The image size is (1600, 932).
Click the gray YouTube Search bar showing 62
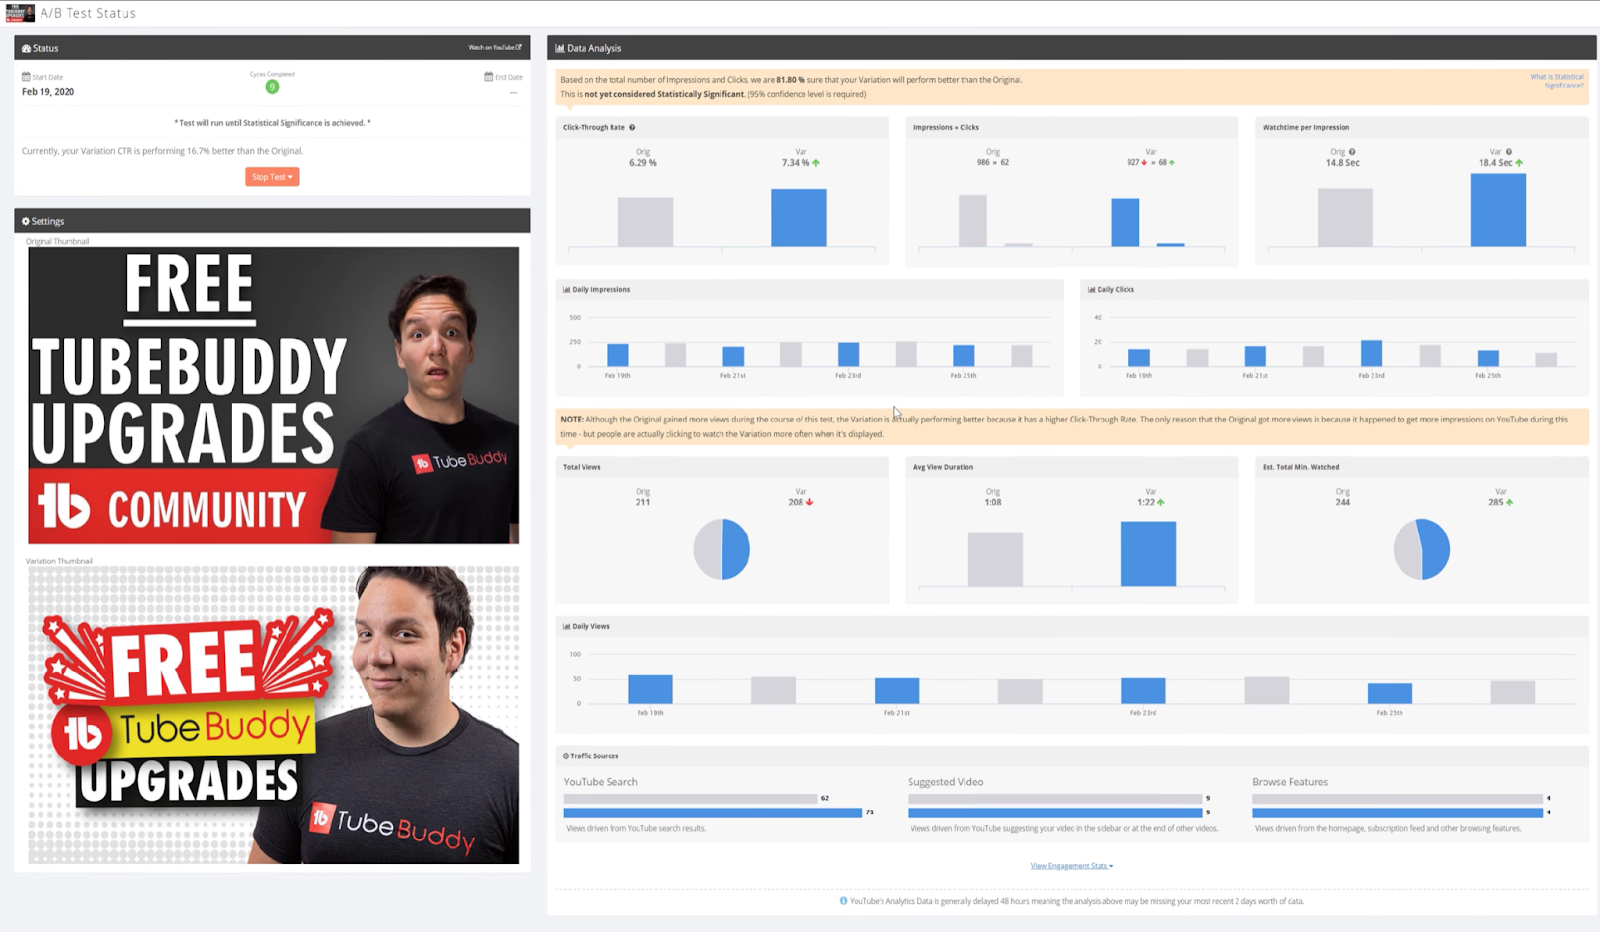[690, 798]
